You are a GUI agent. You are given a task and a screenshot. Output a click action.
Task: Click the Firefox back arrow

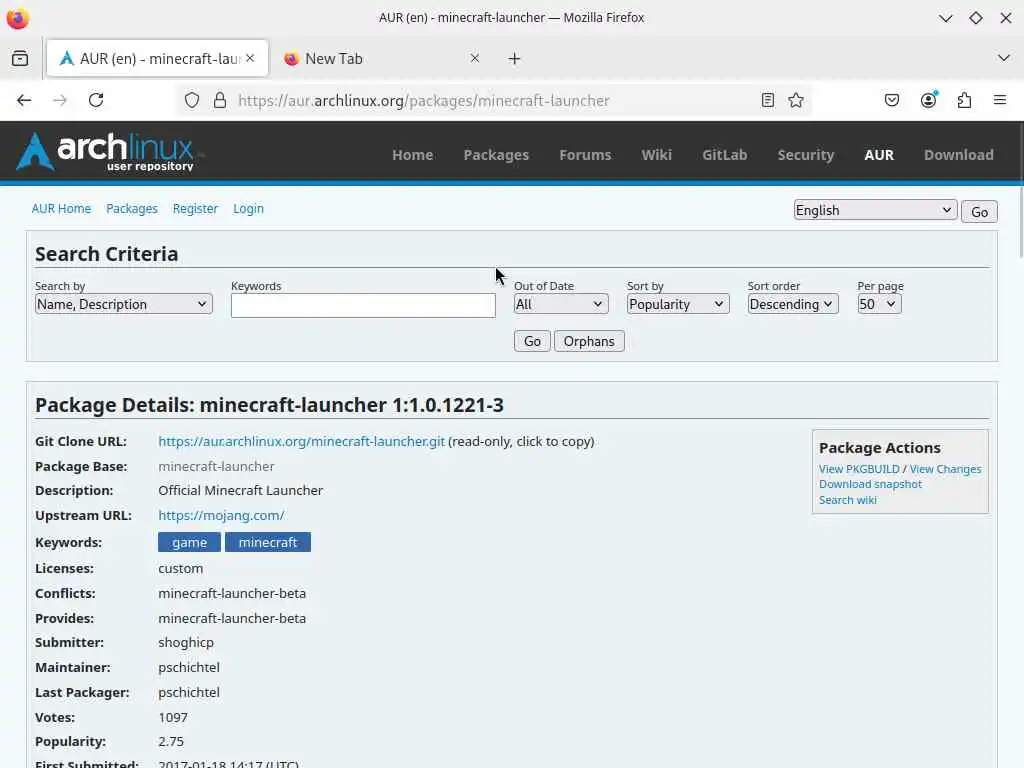coord(24,101)
